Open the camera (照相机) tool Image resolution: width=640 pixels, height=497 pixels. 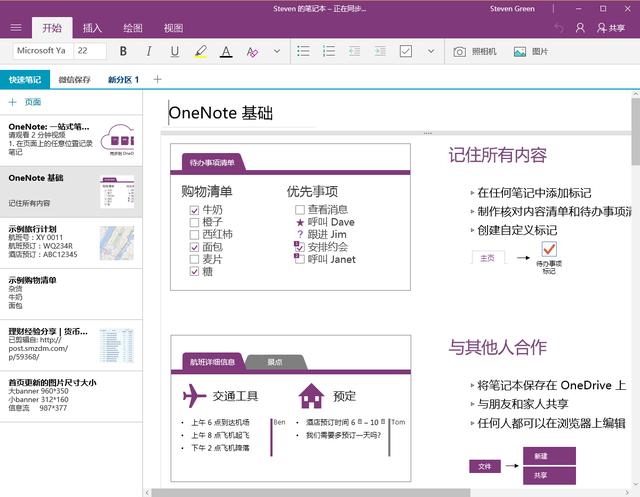(475, 52)
